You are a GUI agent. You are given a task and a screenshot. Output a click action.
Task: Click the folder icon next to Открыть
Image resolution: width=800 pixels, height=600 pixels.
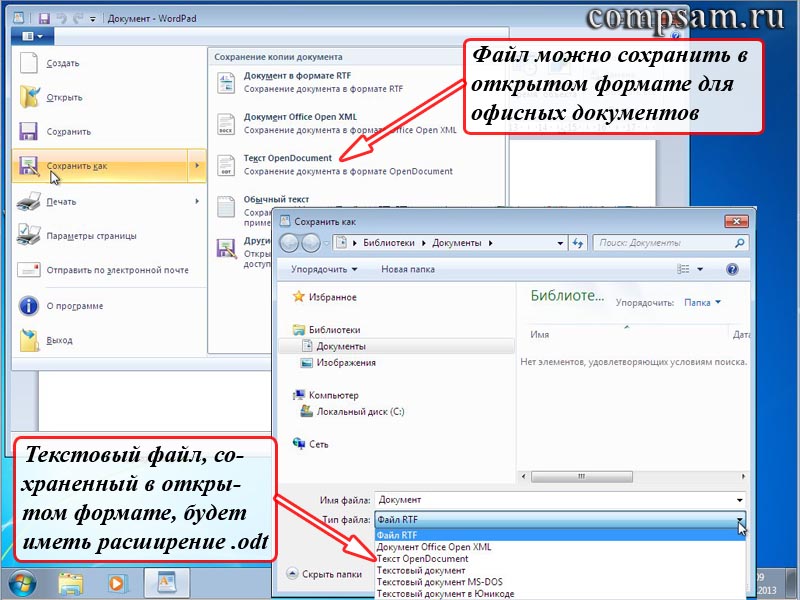coord(29,97)
